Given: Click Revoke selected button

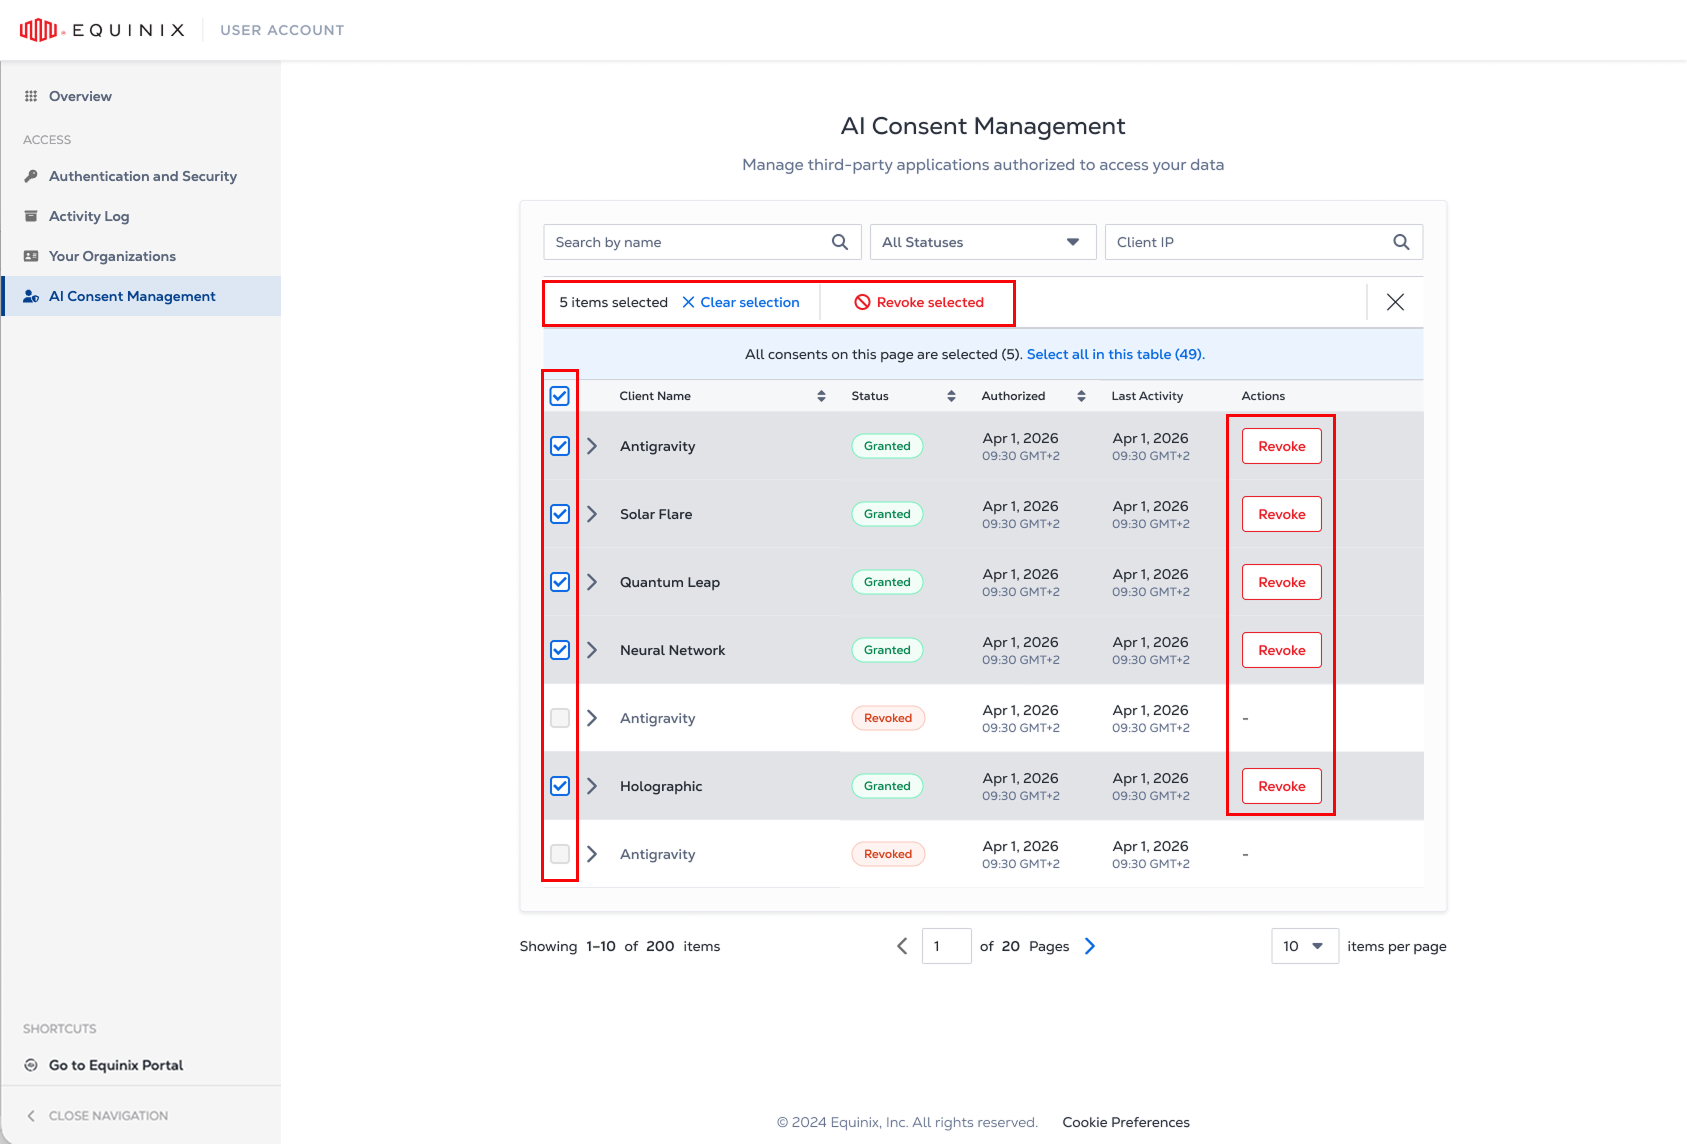Looking at the screenshot, I should (919, 302).
